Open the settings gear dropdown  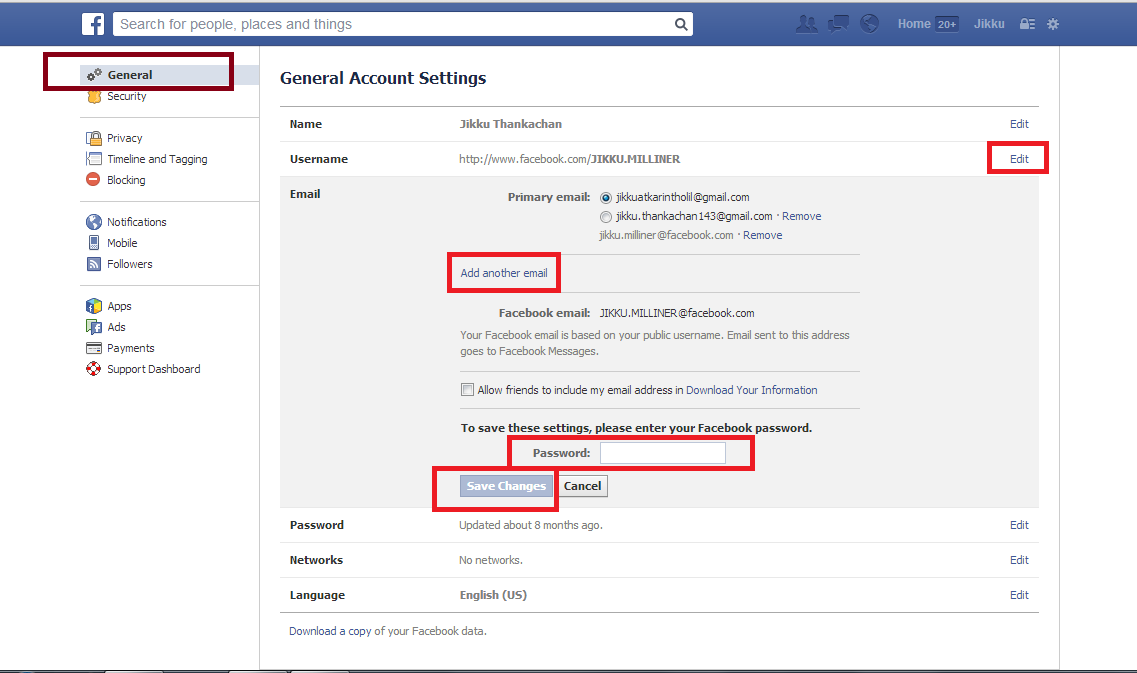point(1053,22)
